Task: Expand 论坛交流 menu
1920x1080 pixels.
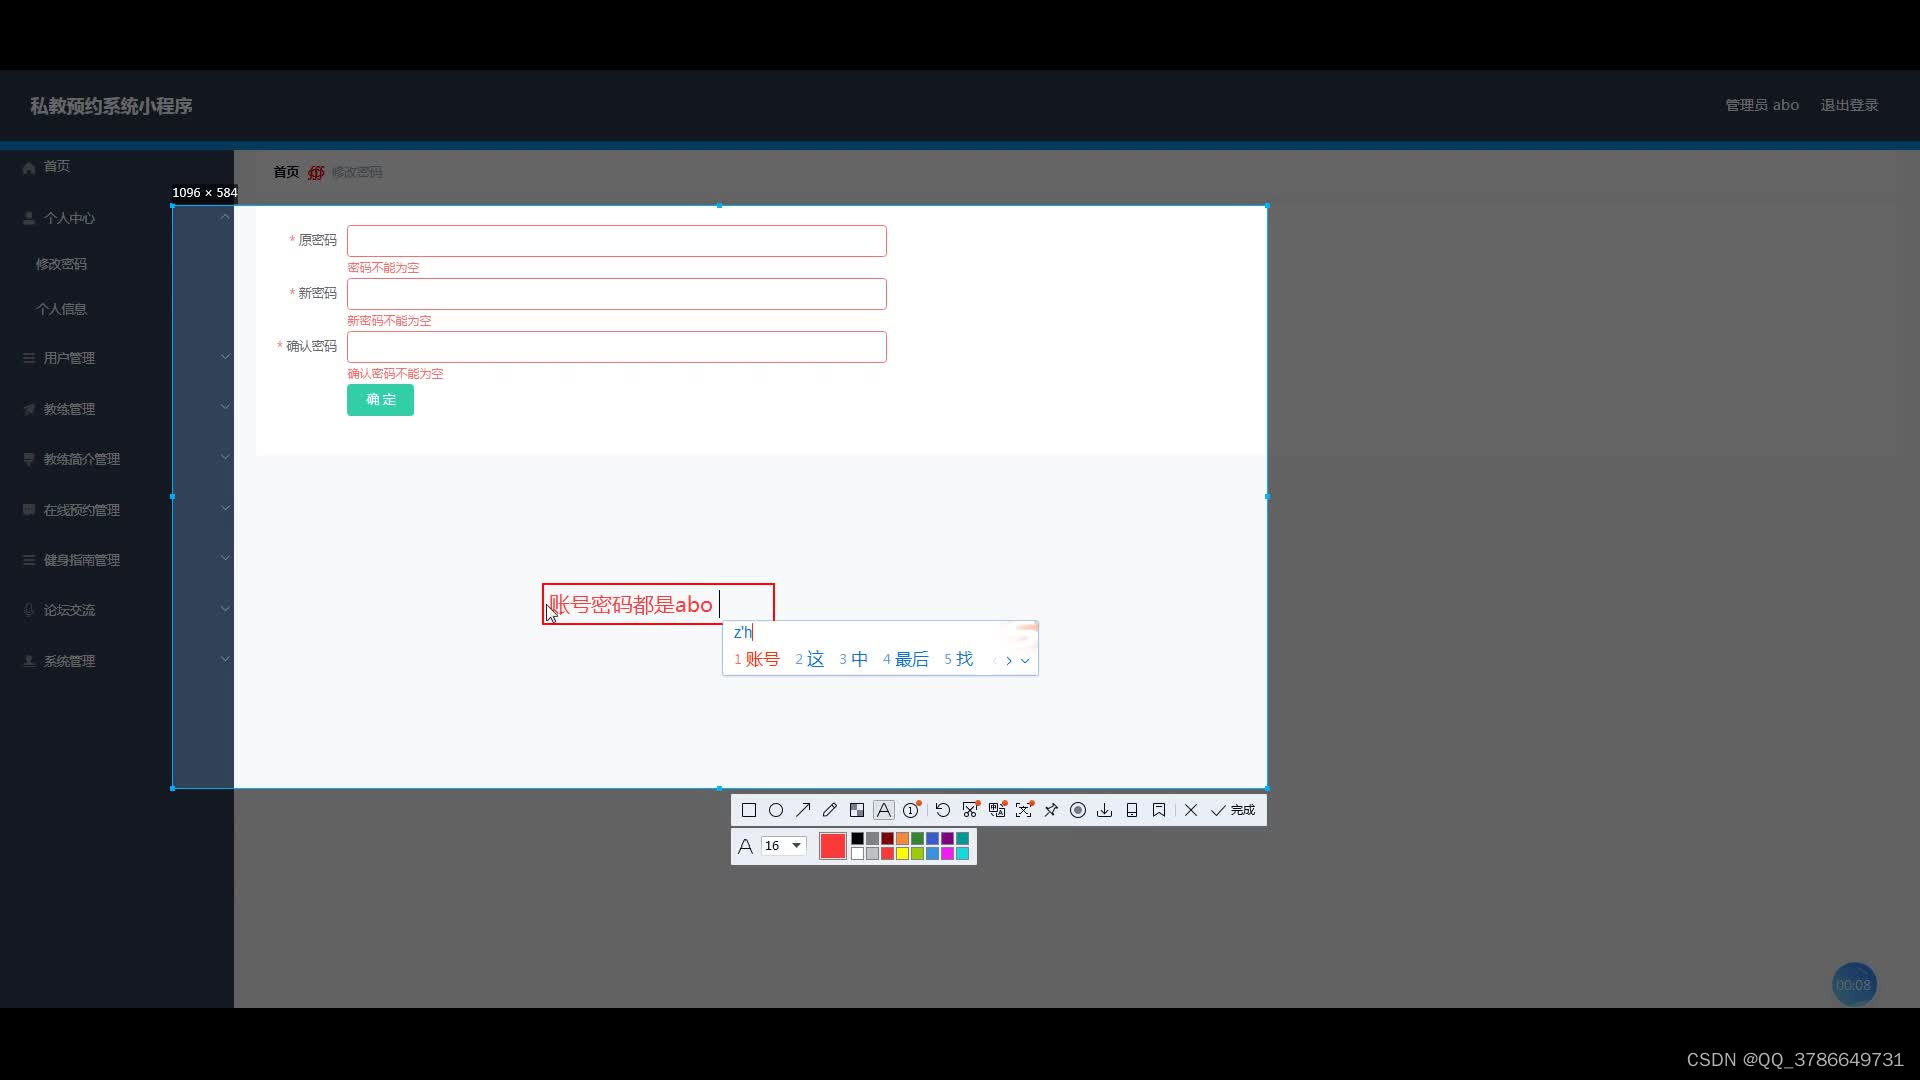Action: [117, 610]
